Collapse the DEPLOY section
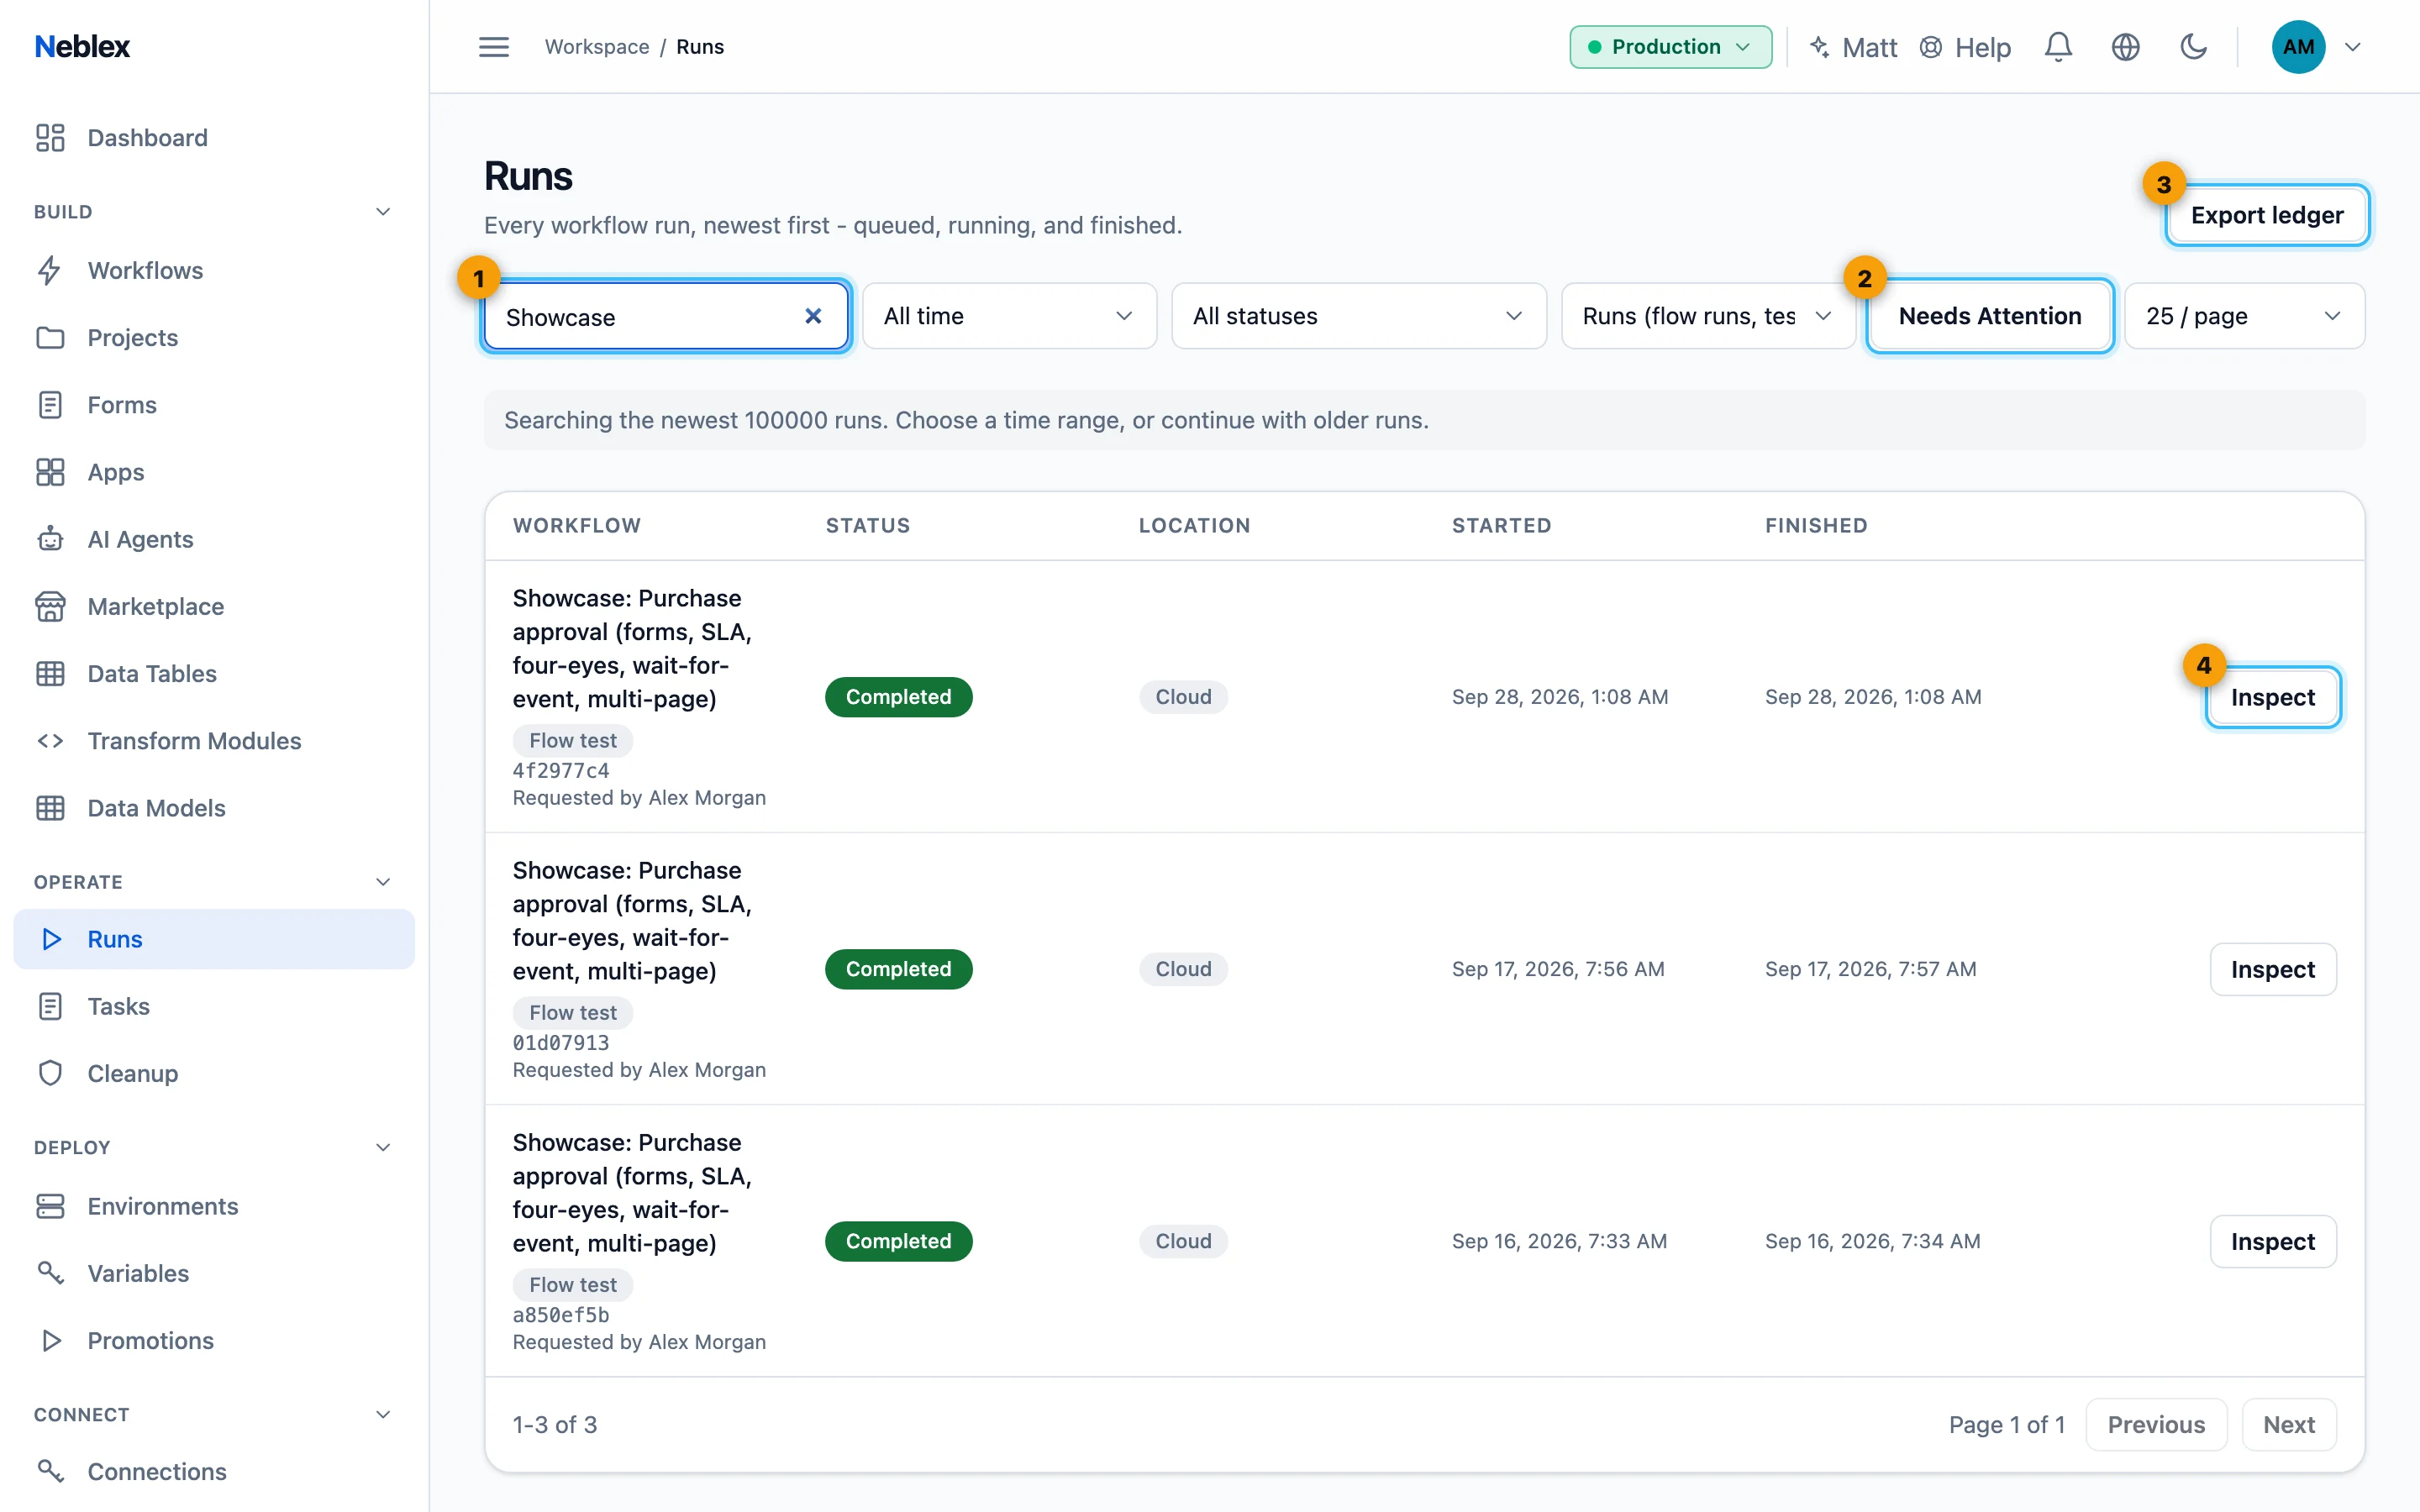 [x=382, y=1147]
